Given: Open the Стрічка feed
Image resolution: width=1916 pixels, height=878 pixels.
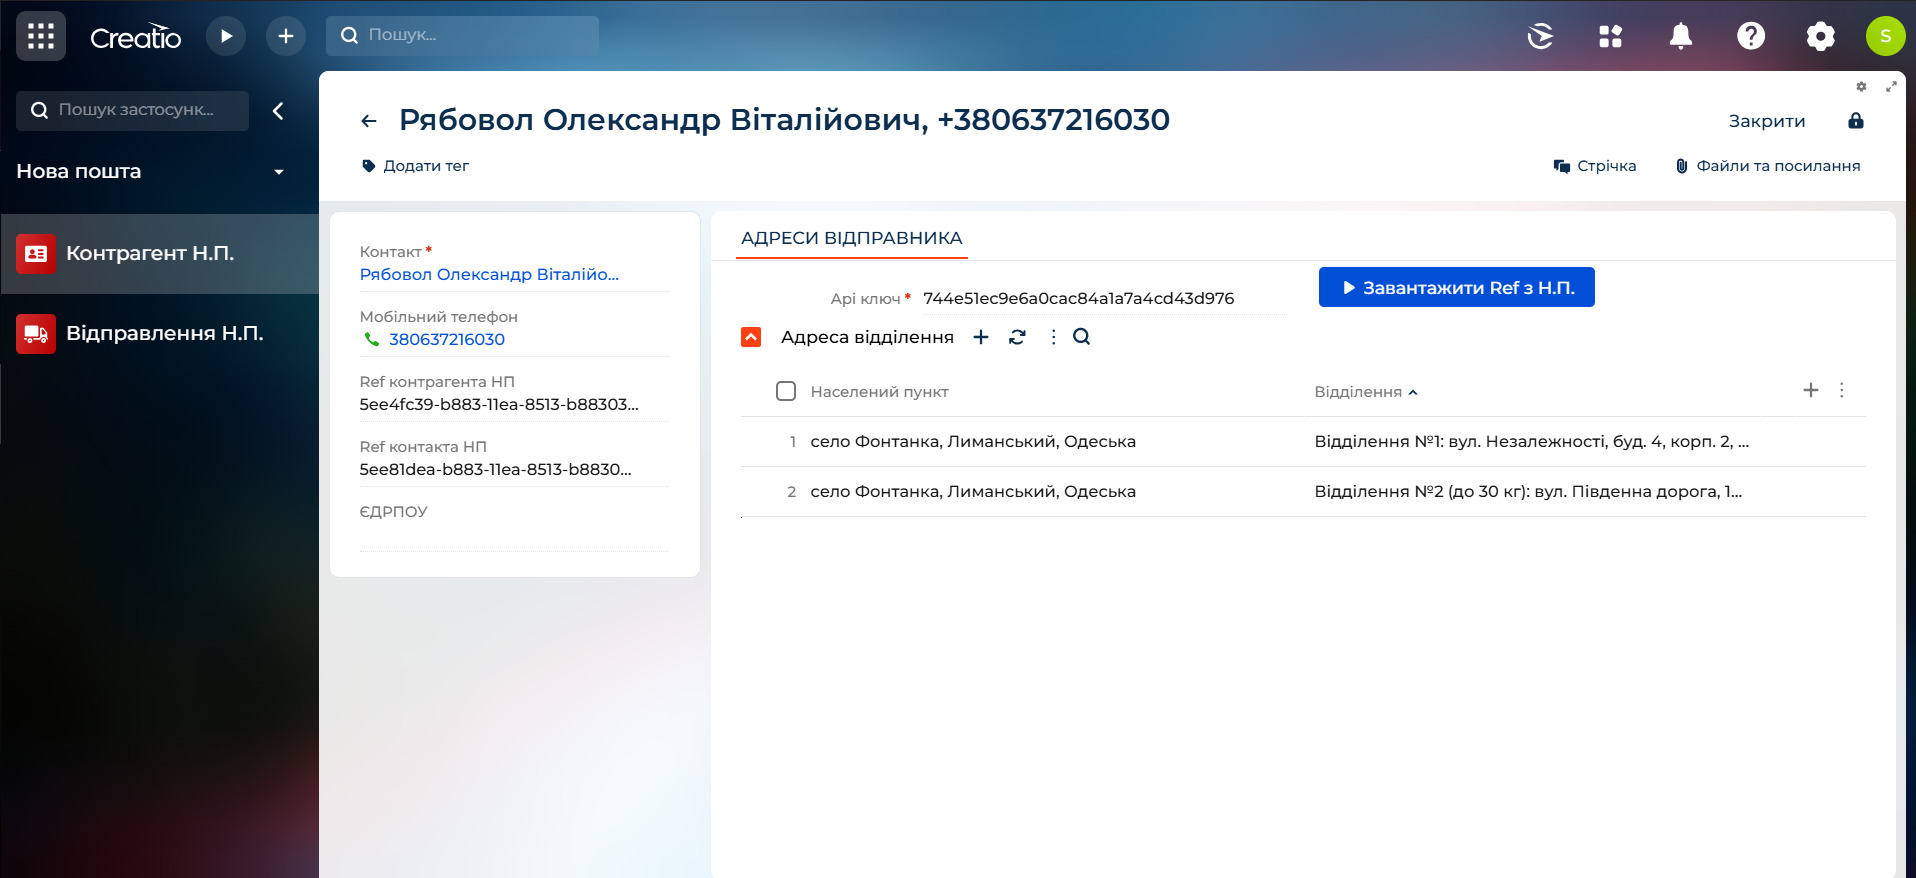Looking at the screenshot, I should pos(1595,166).
